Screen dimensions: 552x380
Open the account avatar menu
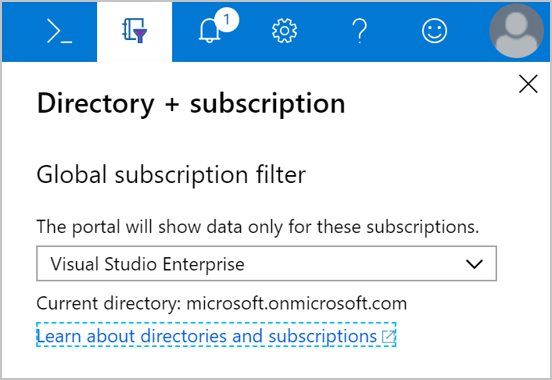pyautogui.click(x=516, y=31)
